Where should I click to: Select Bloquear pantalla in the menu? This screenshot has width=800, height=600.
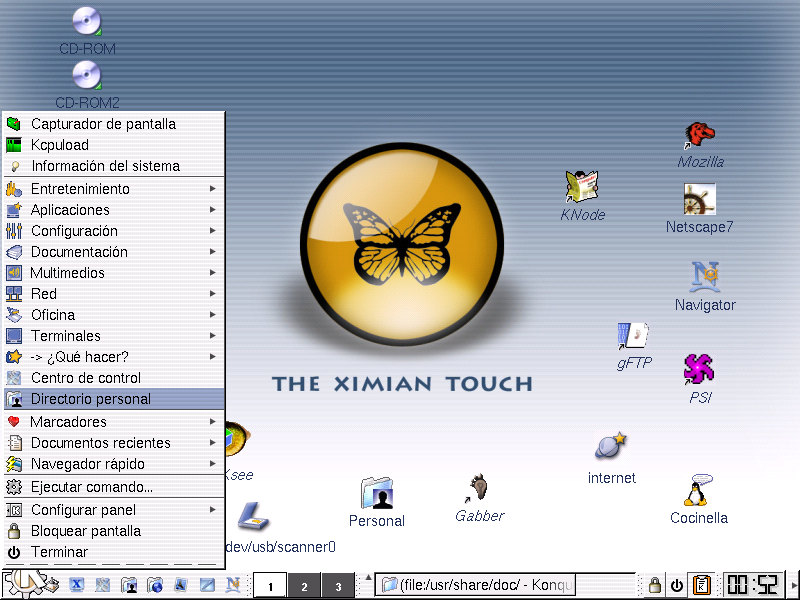click(x=113, y=531)
